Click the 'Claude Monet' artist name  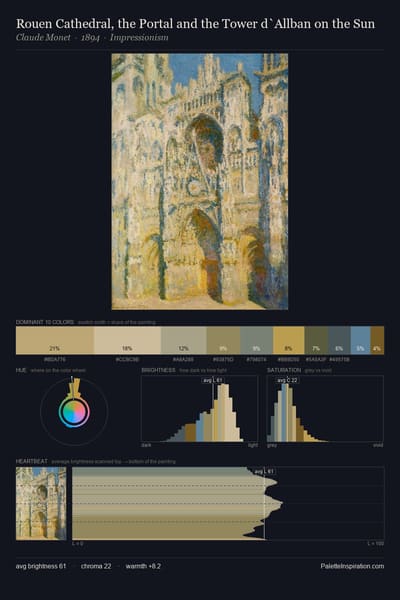43,38
